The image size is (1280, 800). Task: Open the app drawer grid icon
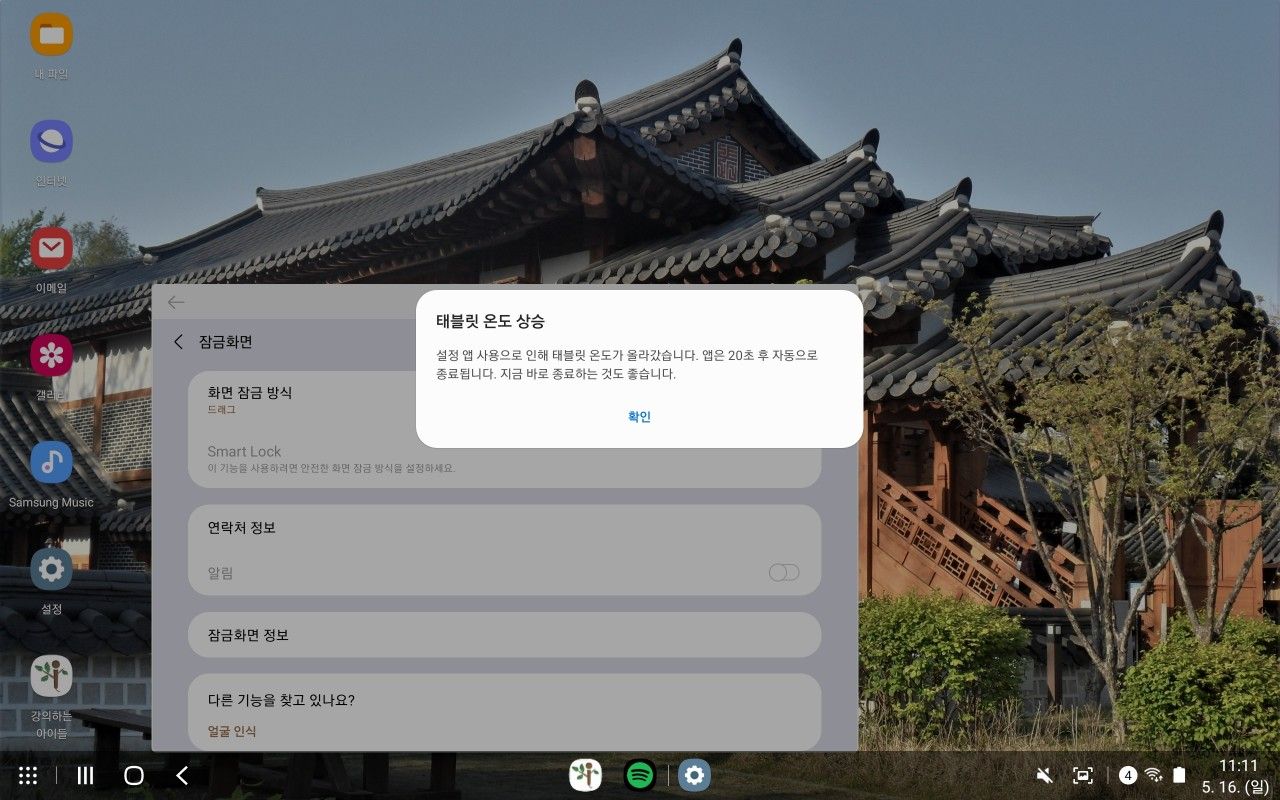28,776
